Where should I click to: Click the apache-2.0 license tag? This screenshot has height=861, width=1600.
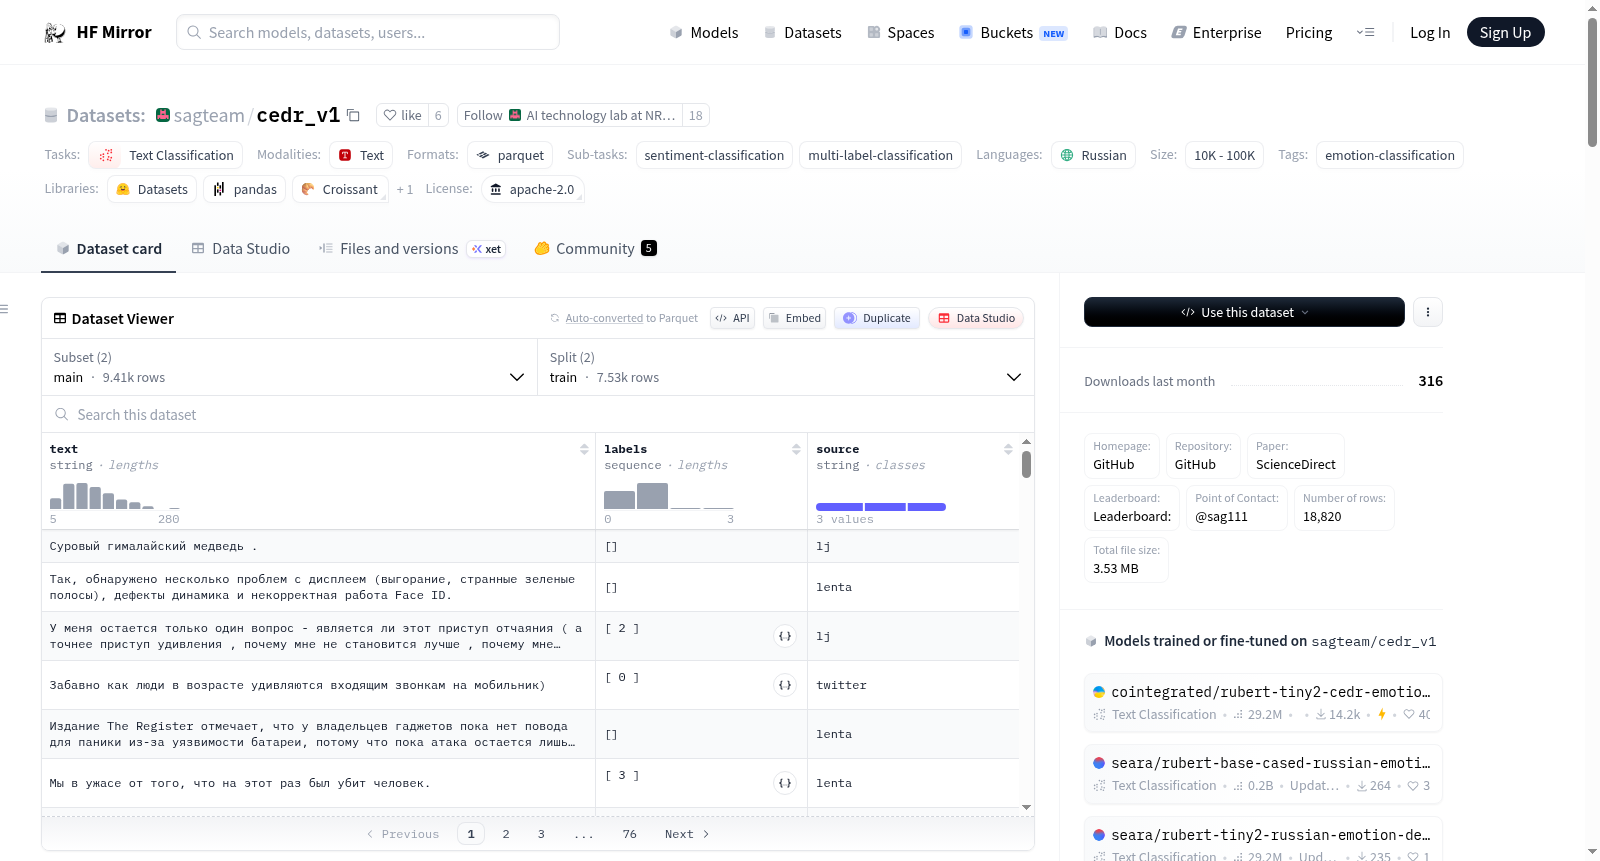pos(532,189)
